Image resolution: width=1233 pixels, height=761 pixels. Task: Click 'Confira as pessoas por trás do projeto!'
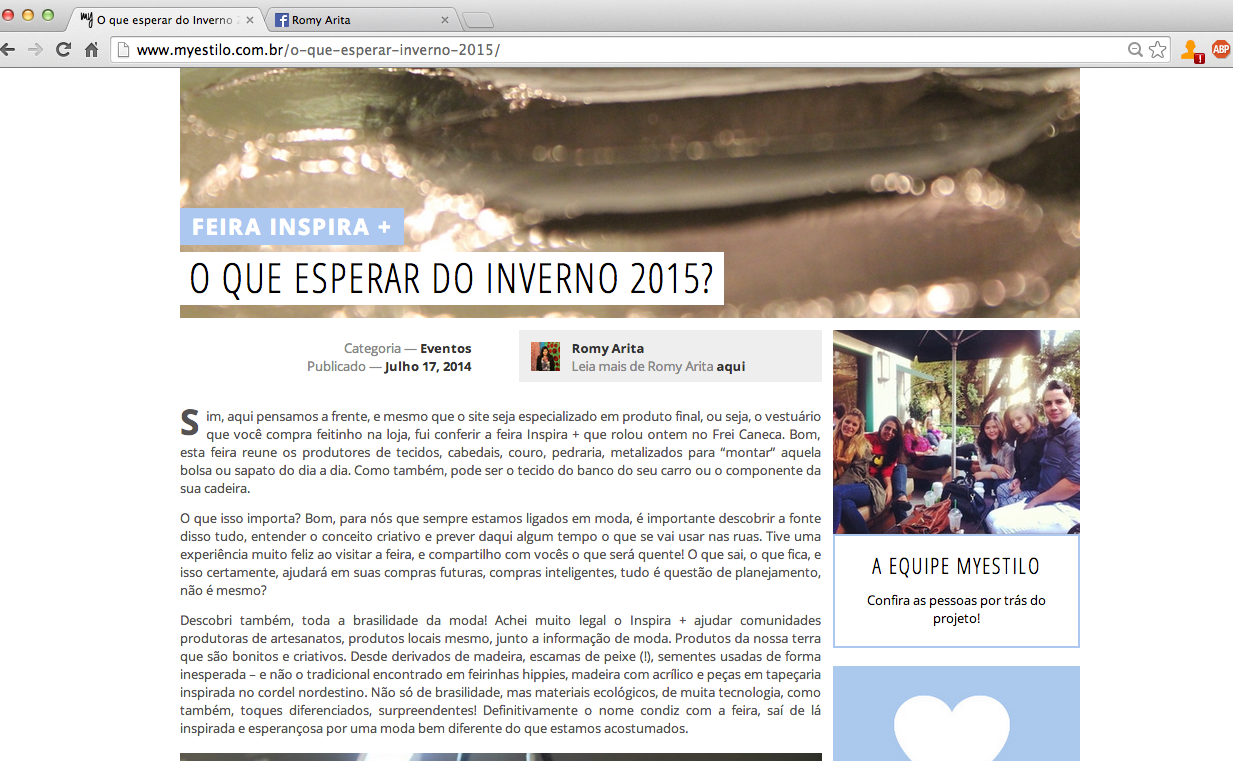(x=956, y=609)
